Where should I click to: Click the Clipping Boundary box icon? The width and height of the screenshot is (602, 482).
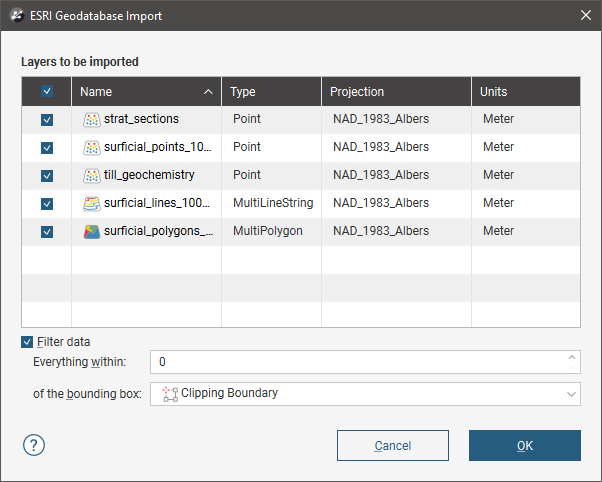[x=169, y=393]
